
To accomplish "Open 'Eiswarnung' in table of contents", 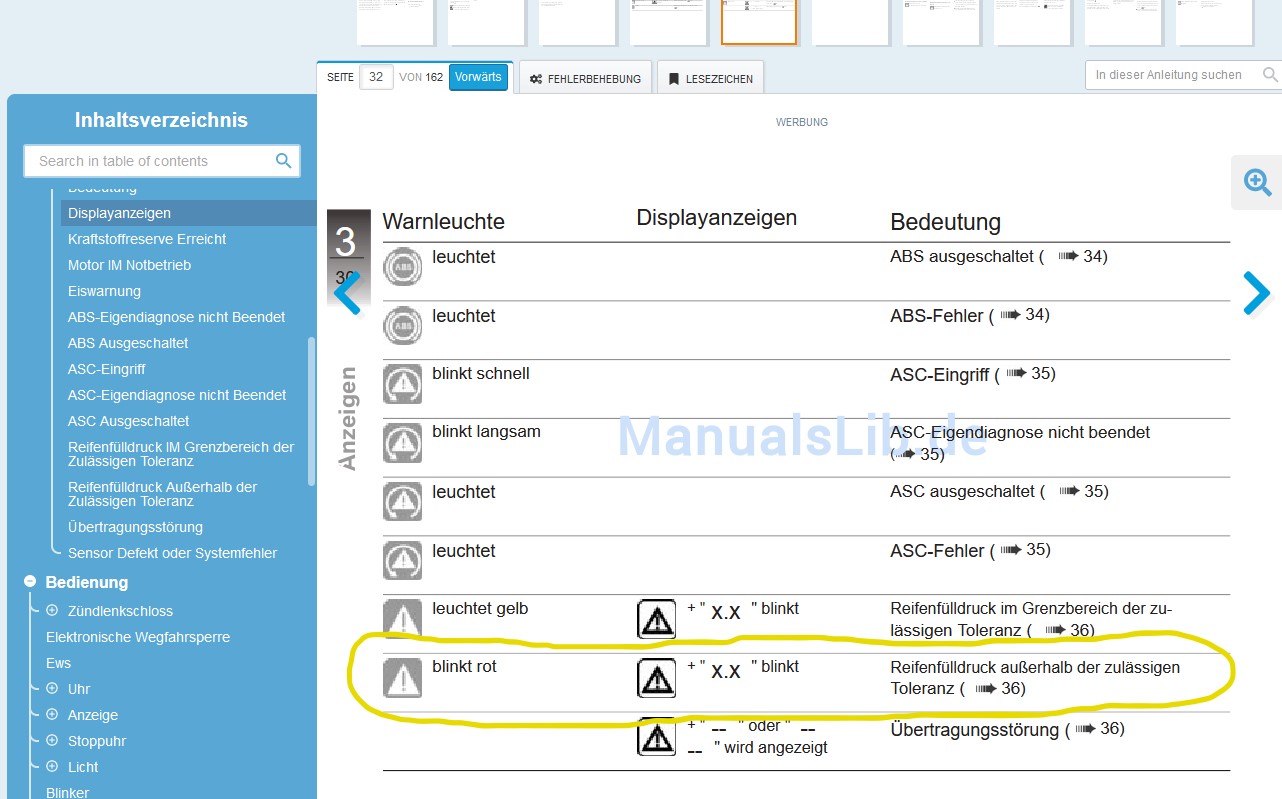I will pos(104,291).
